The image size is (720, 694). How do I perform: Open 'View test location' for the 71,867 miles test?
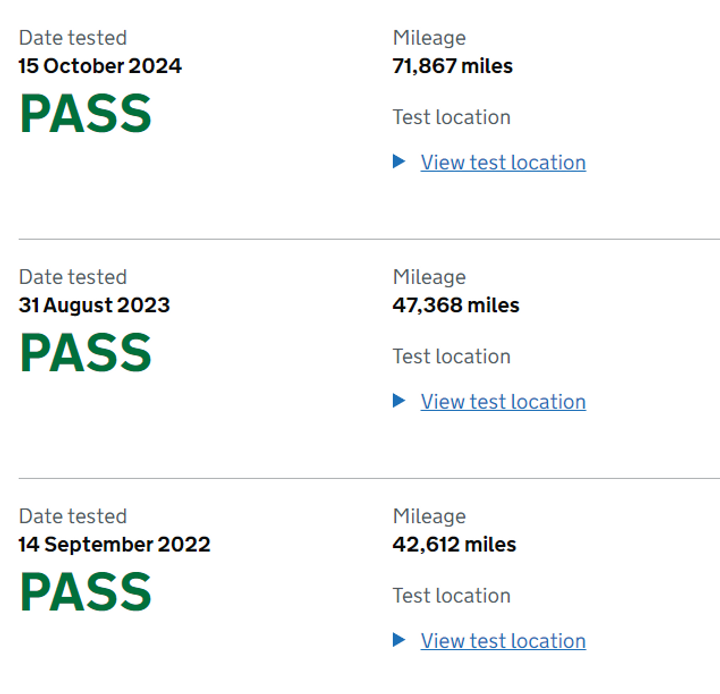point(503,162)
